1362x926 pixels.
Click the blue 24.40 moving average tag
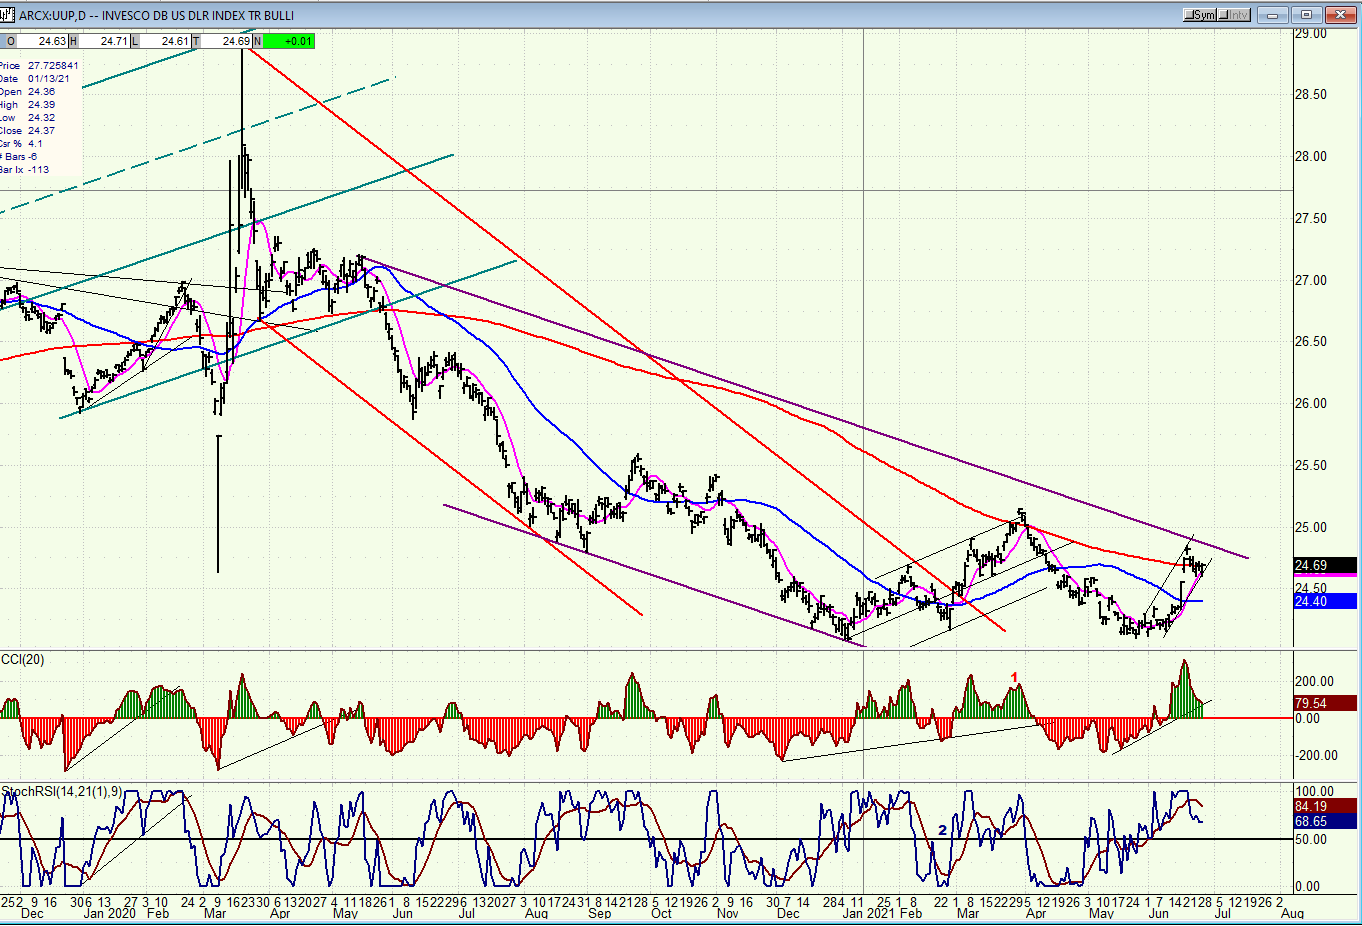tap(1324, 601)
